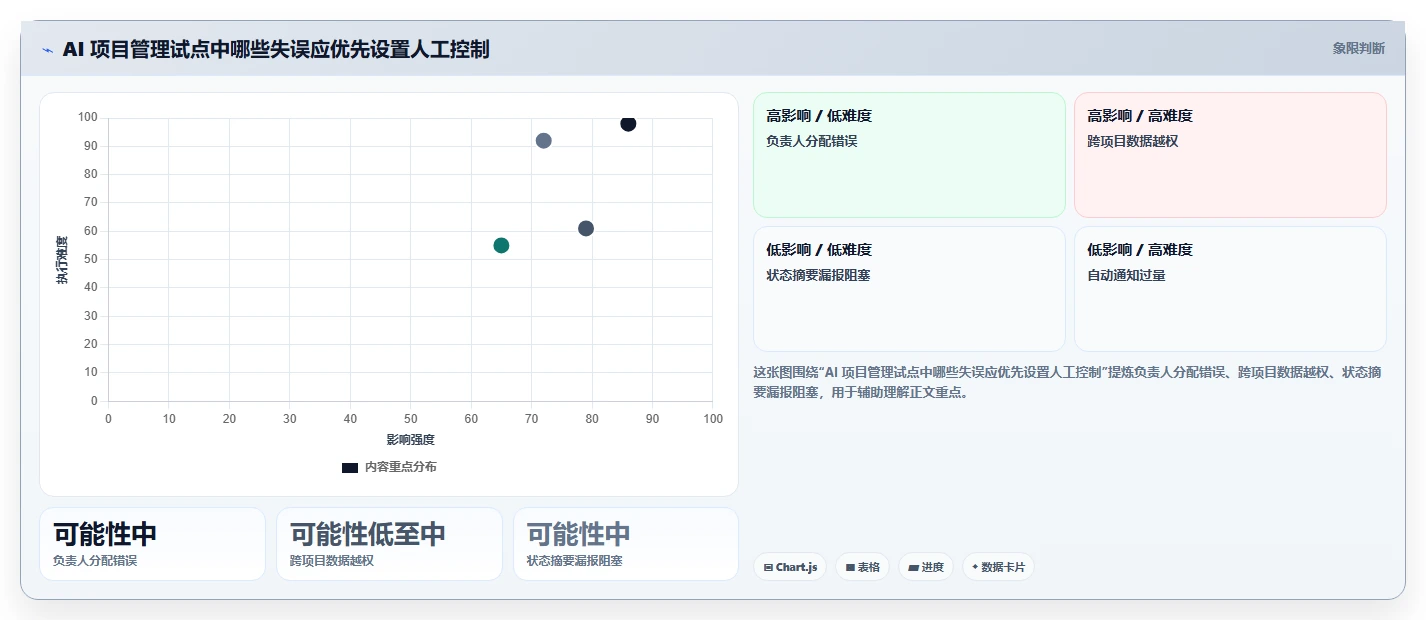Click 象限判断 label in header
Viewport: 1426px width, 620px height.
tap(1359, 48)
